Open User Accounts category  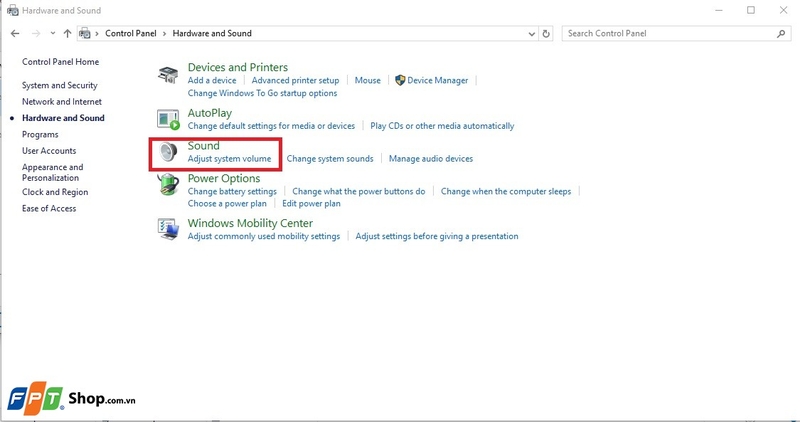[48, 151]
